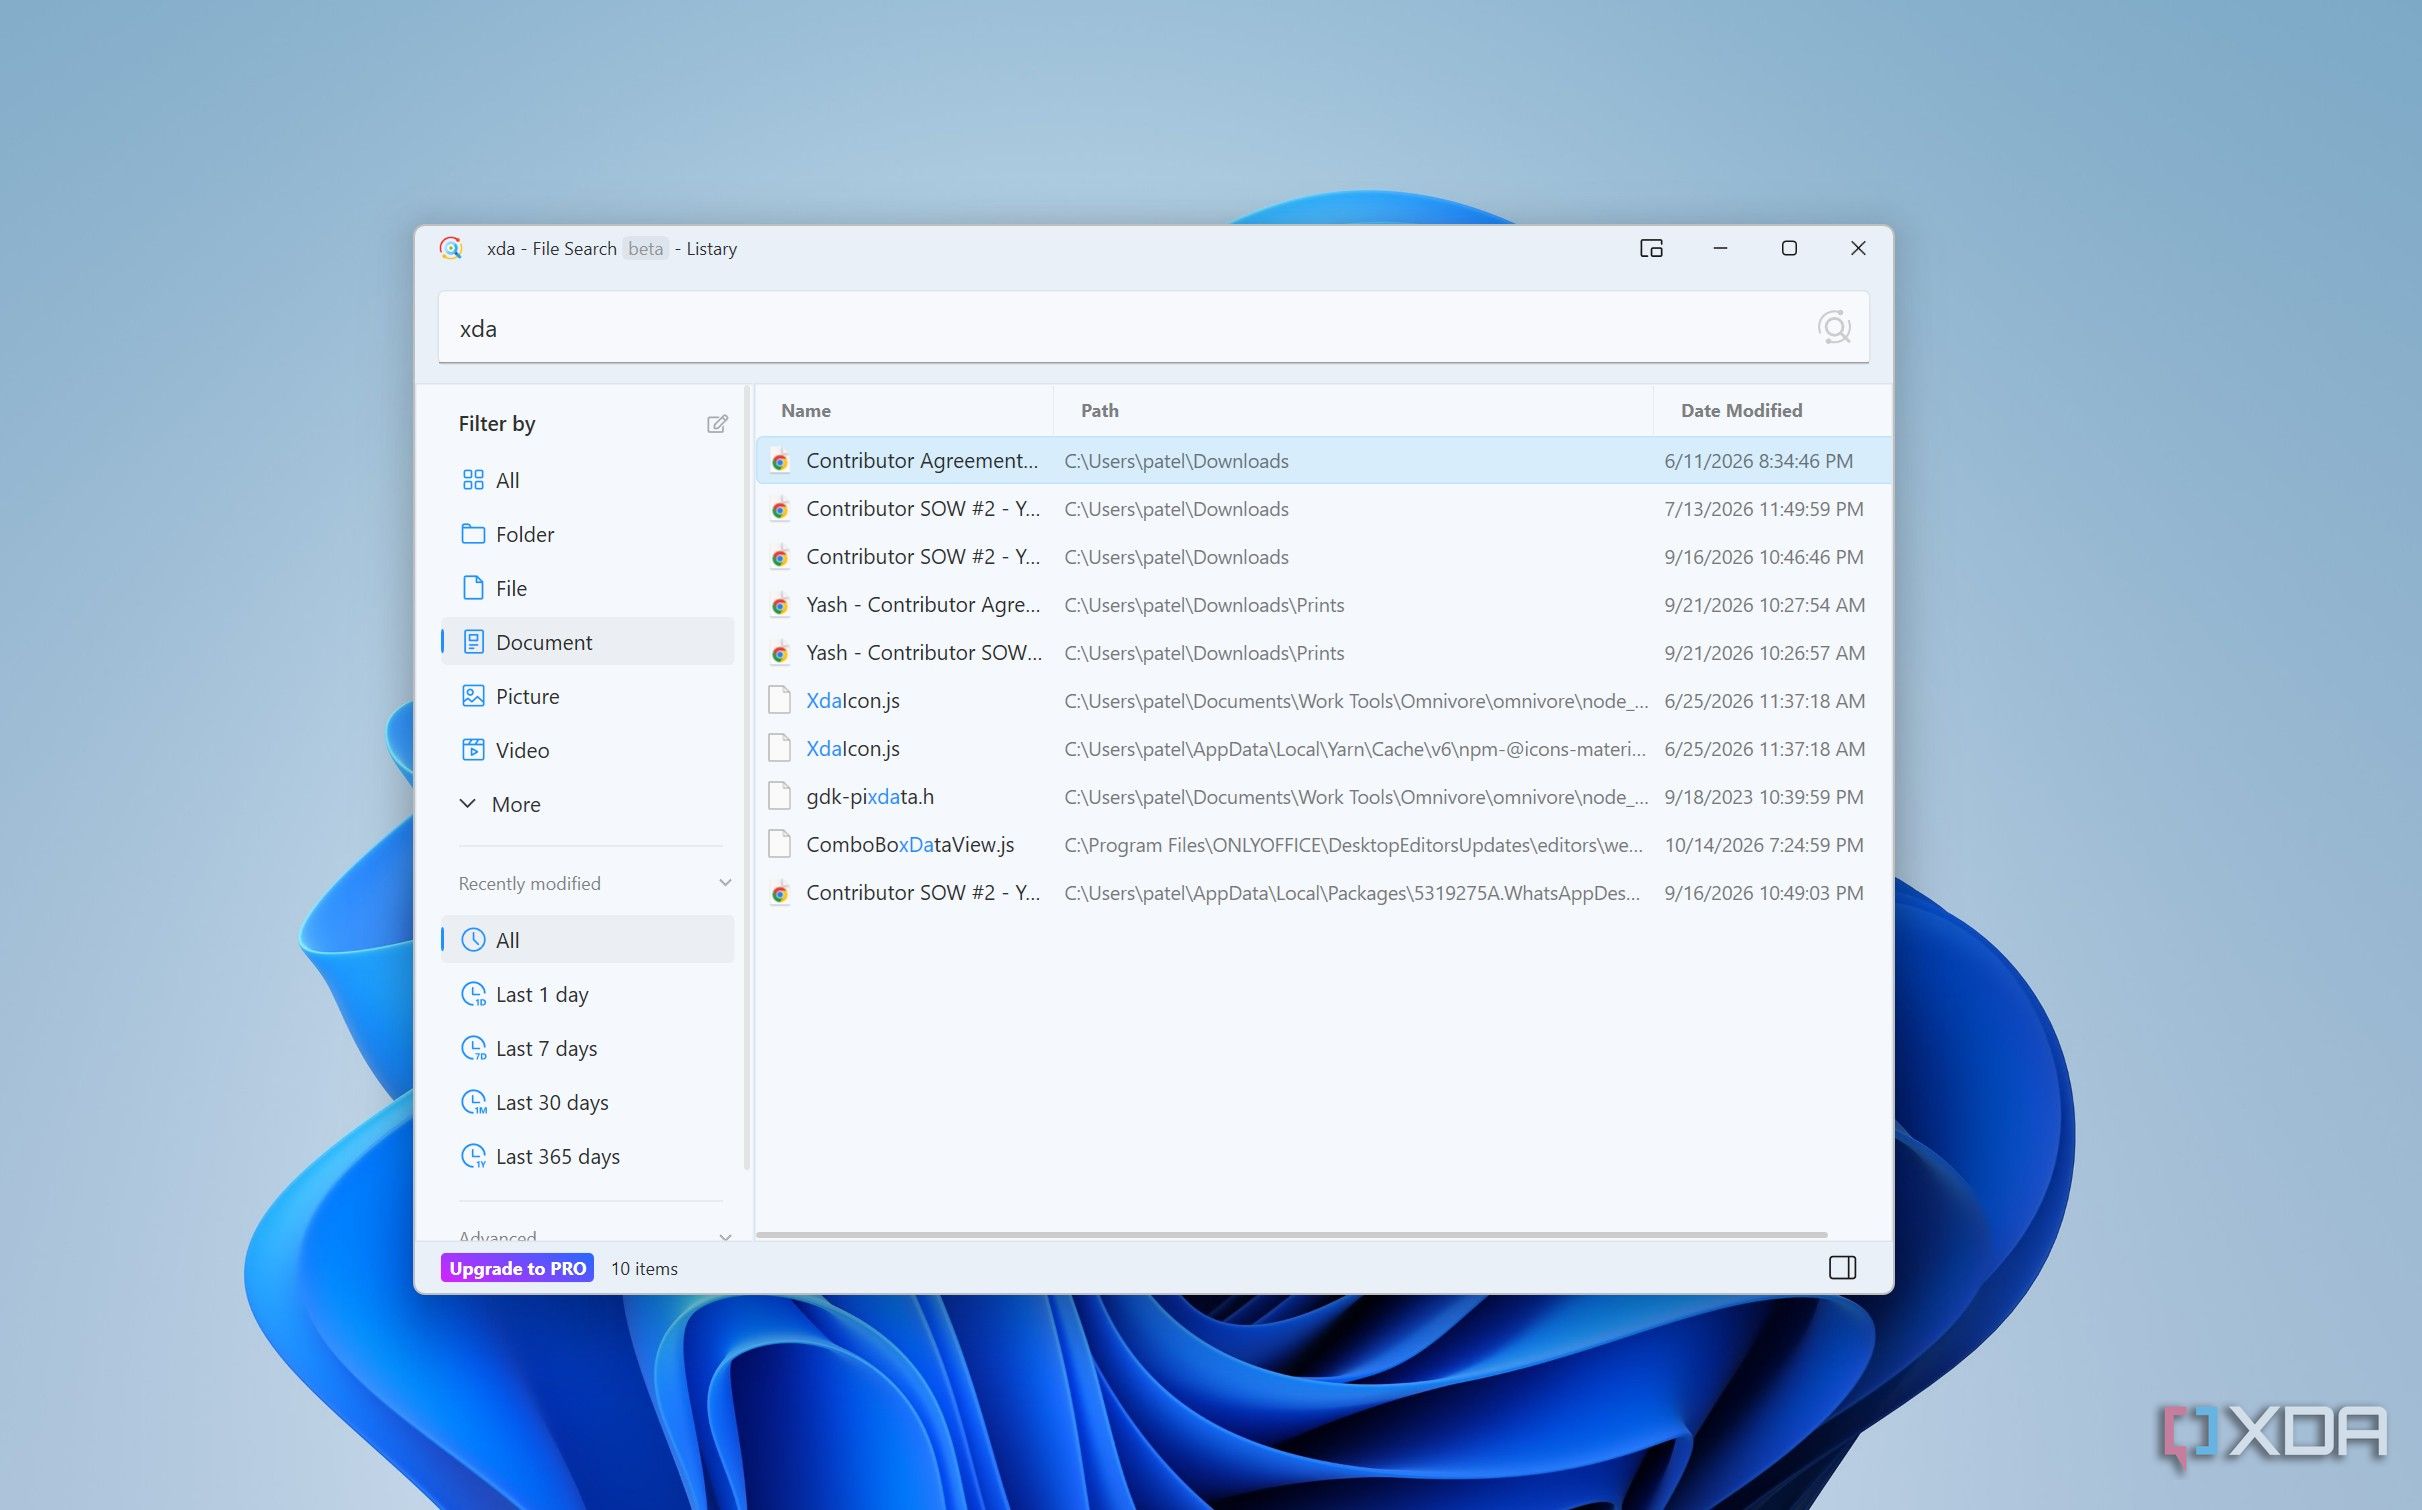Image resolution: width=2422 pixels, height=1510 pixels.
Task: Select All under Recently modified
Action: click(x=588, y=940)
